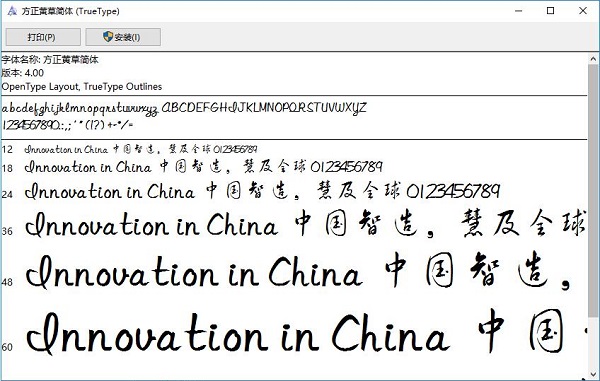Click the window title 方正黄草简体 (TrueType)
Image resolution: width=600 pixels, height=381 pixels.
click(x=70, y=11)
